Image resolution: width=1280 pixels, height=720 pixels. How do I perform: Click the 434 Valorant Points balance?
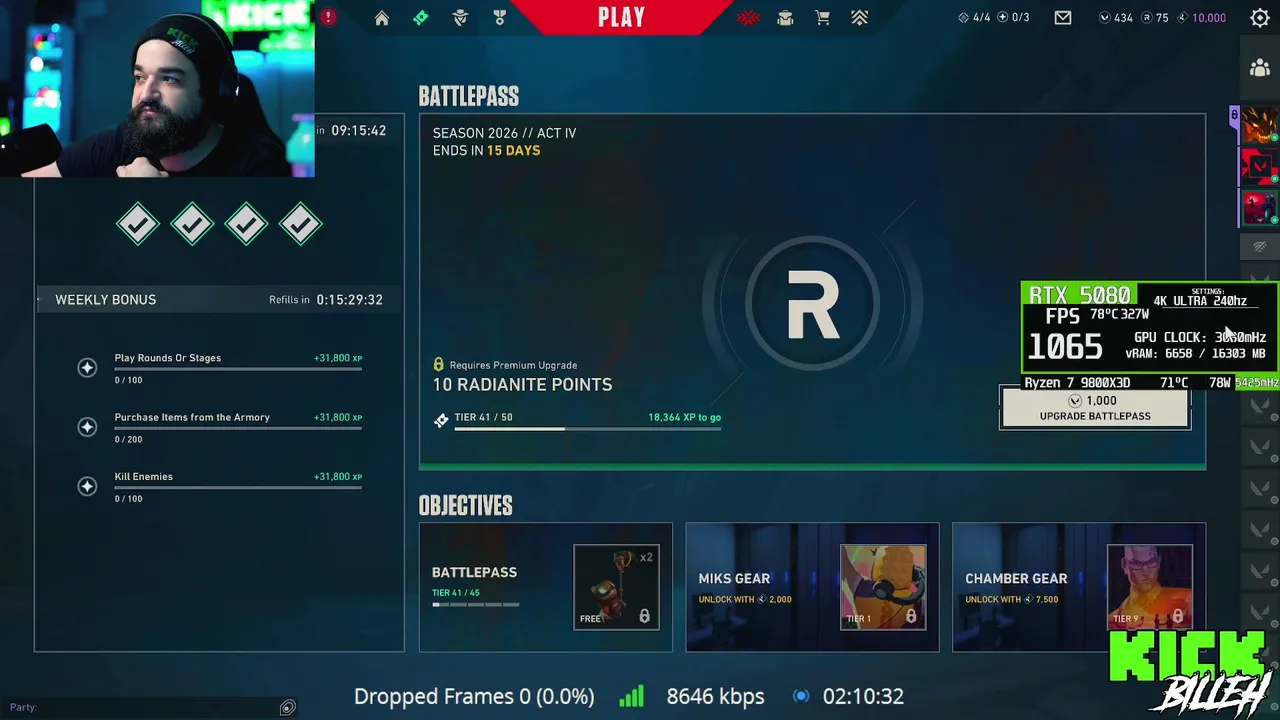(x=1116, y=18)
